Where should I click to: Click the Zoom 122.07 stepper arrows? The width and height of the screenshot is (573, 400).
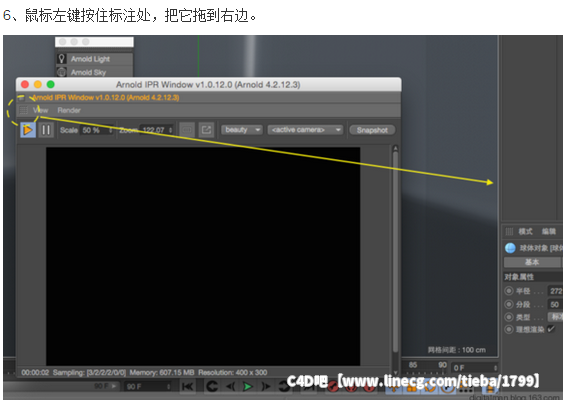(170, 130)
